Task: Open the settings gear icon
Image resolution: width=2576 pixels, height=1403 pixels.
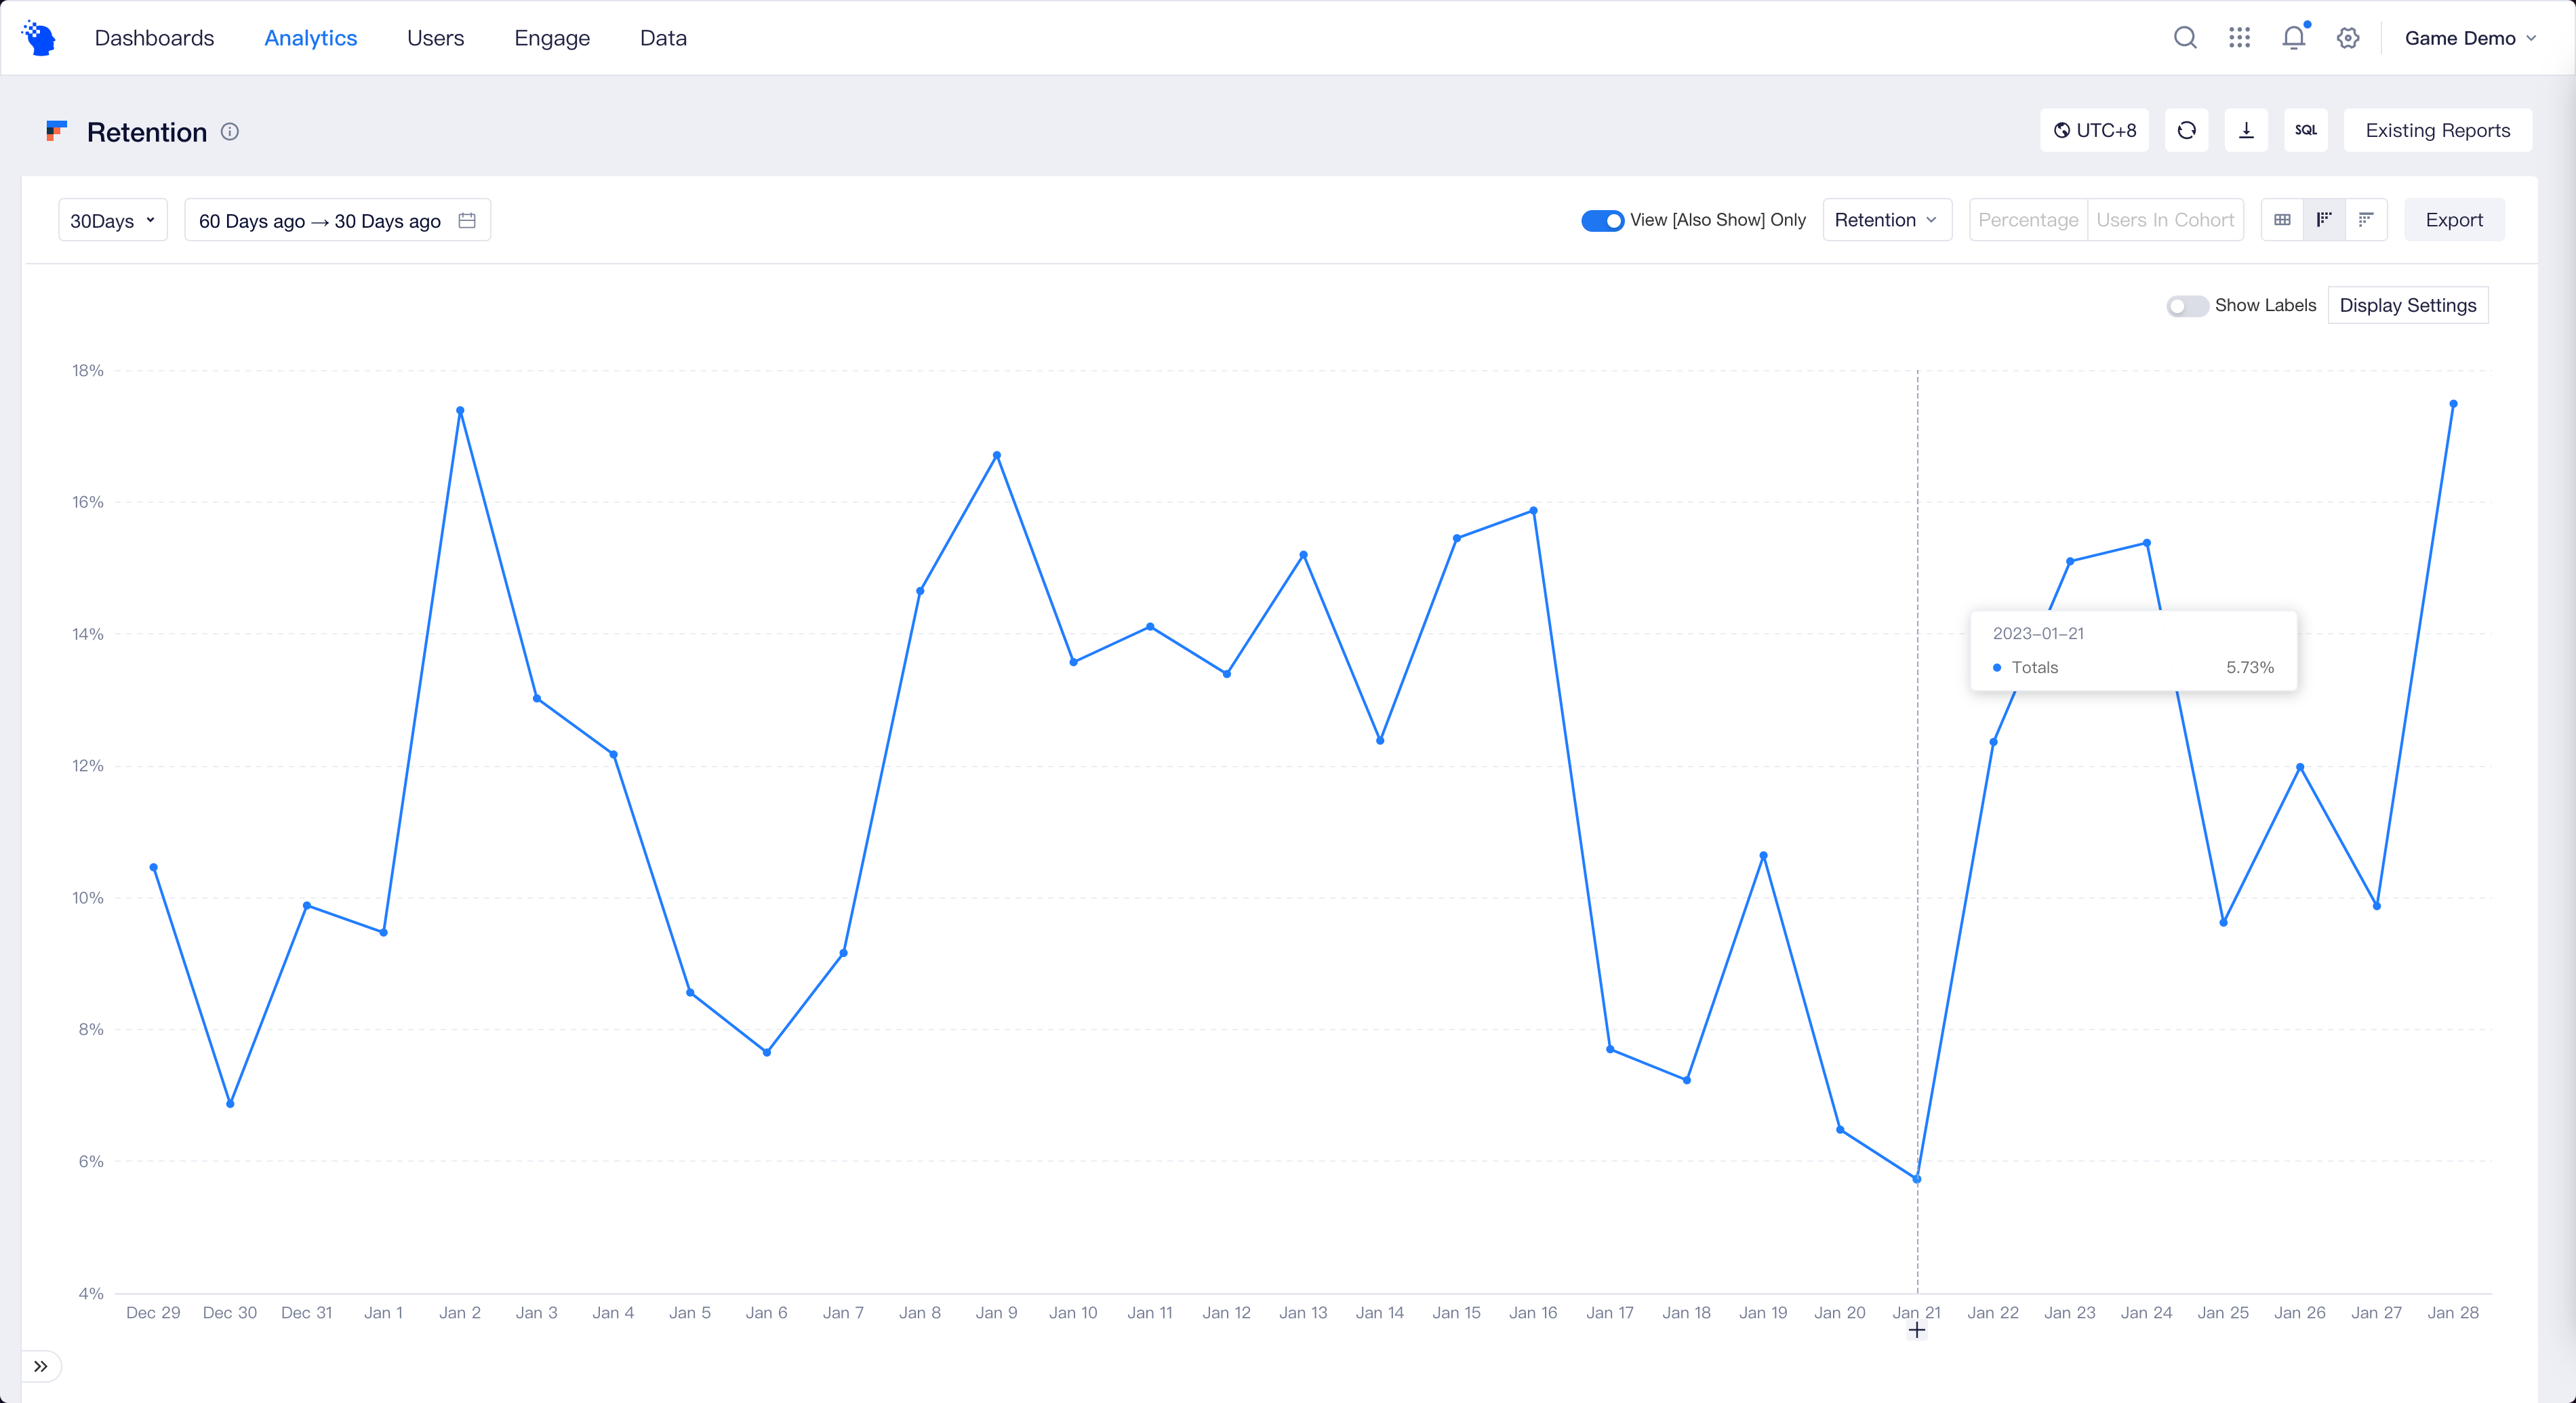Action: point(2348,38)
